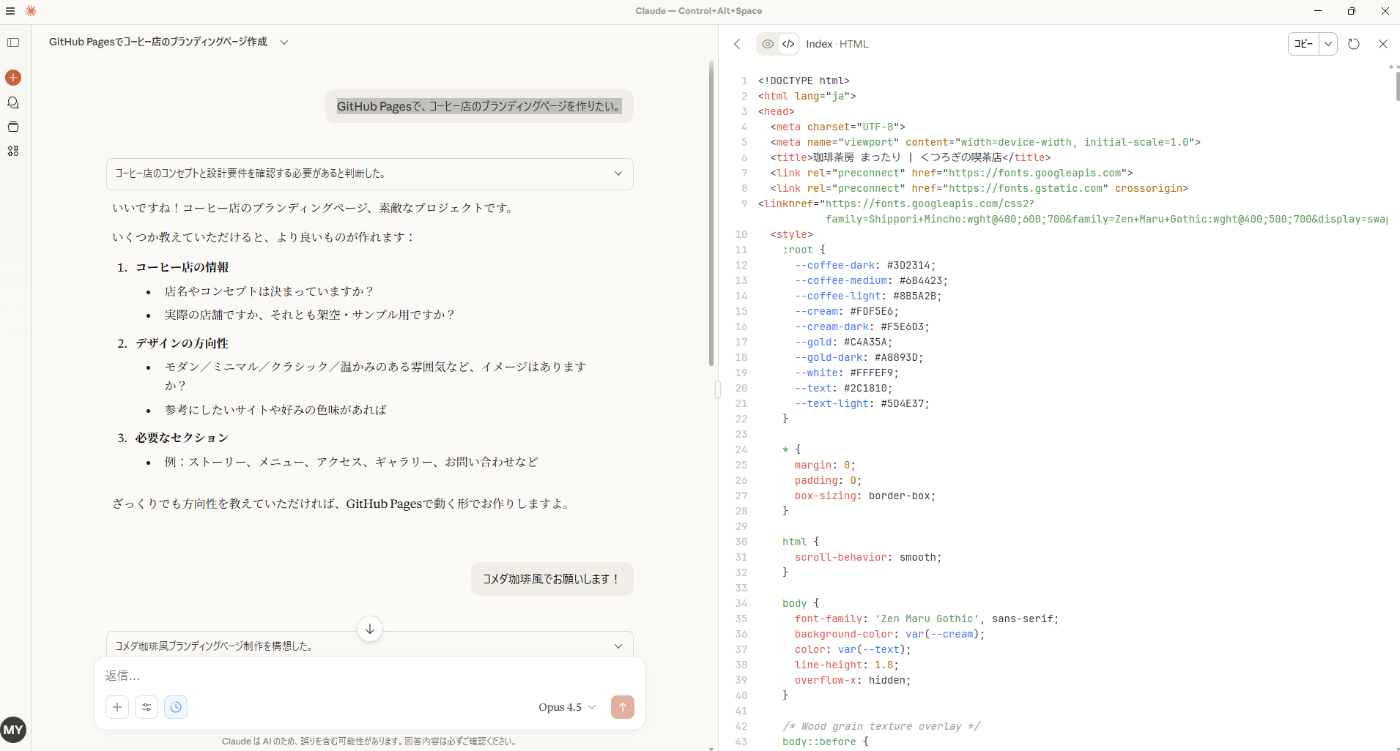Click the --text-light: #5D4E37 code line

(x=862, y=403)
